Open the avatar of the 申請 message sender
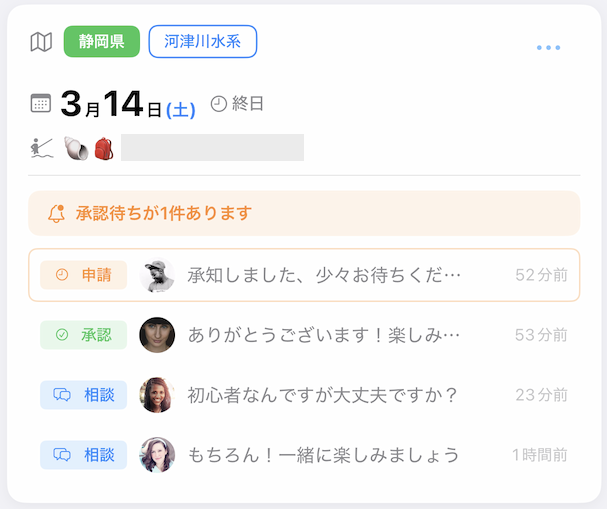 157,275
